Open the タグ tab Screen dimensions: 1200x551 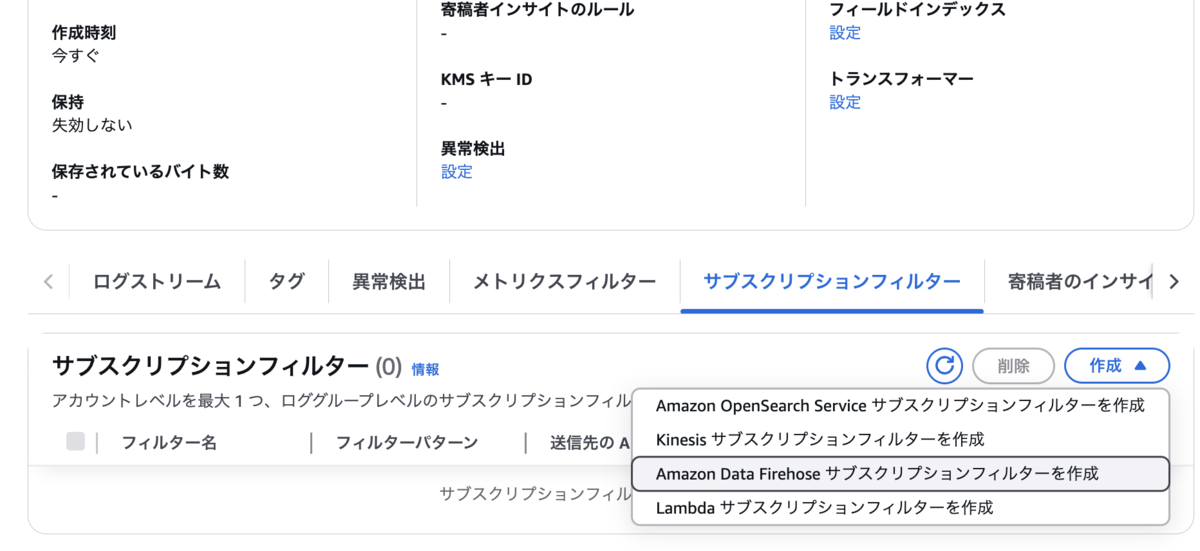click(286, 282)
